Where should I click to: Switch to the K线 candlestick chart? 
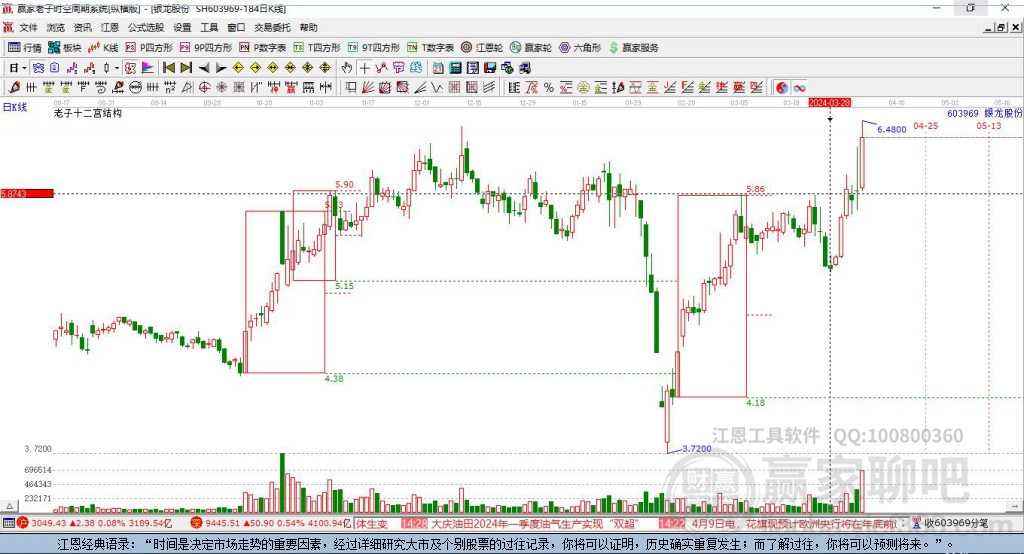(103, 48)
